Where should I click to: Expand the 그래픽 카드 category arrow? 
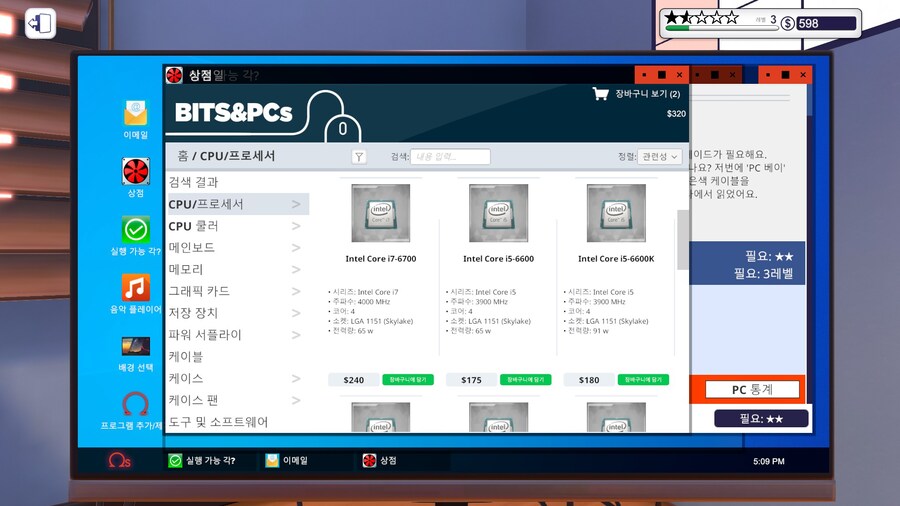coord(296,291)
